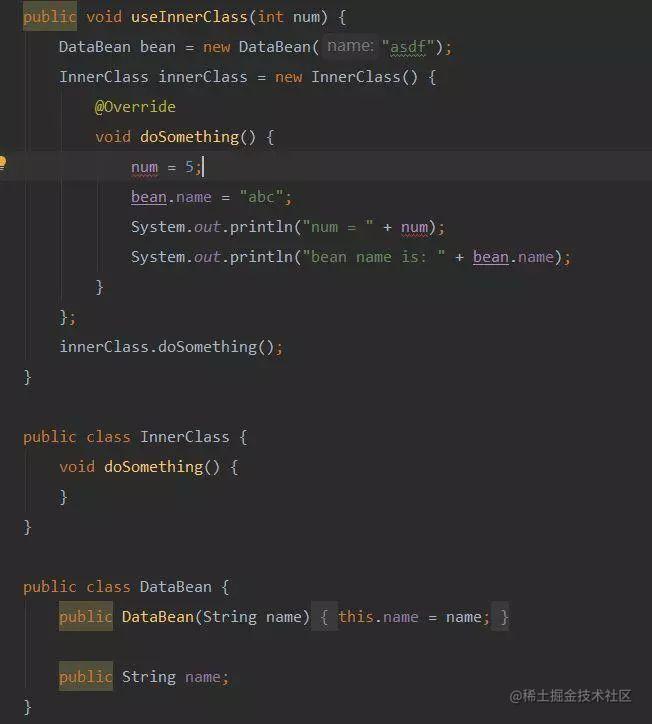Viewport: 652px width, 724px height.
Task: Click the yellow lightbulb quick-fix icon
Action: click(2, 163)
